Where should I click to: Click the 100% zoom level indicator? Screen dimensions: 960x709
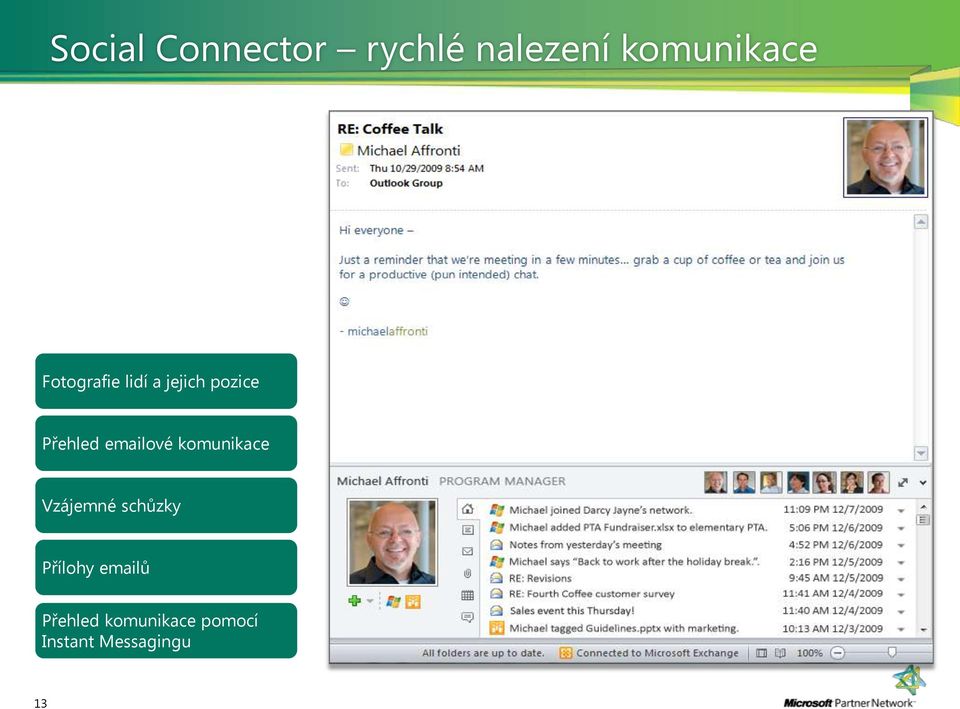(x=809, y=653)
